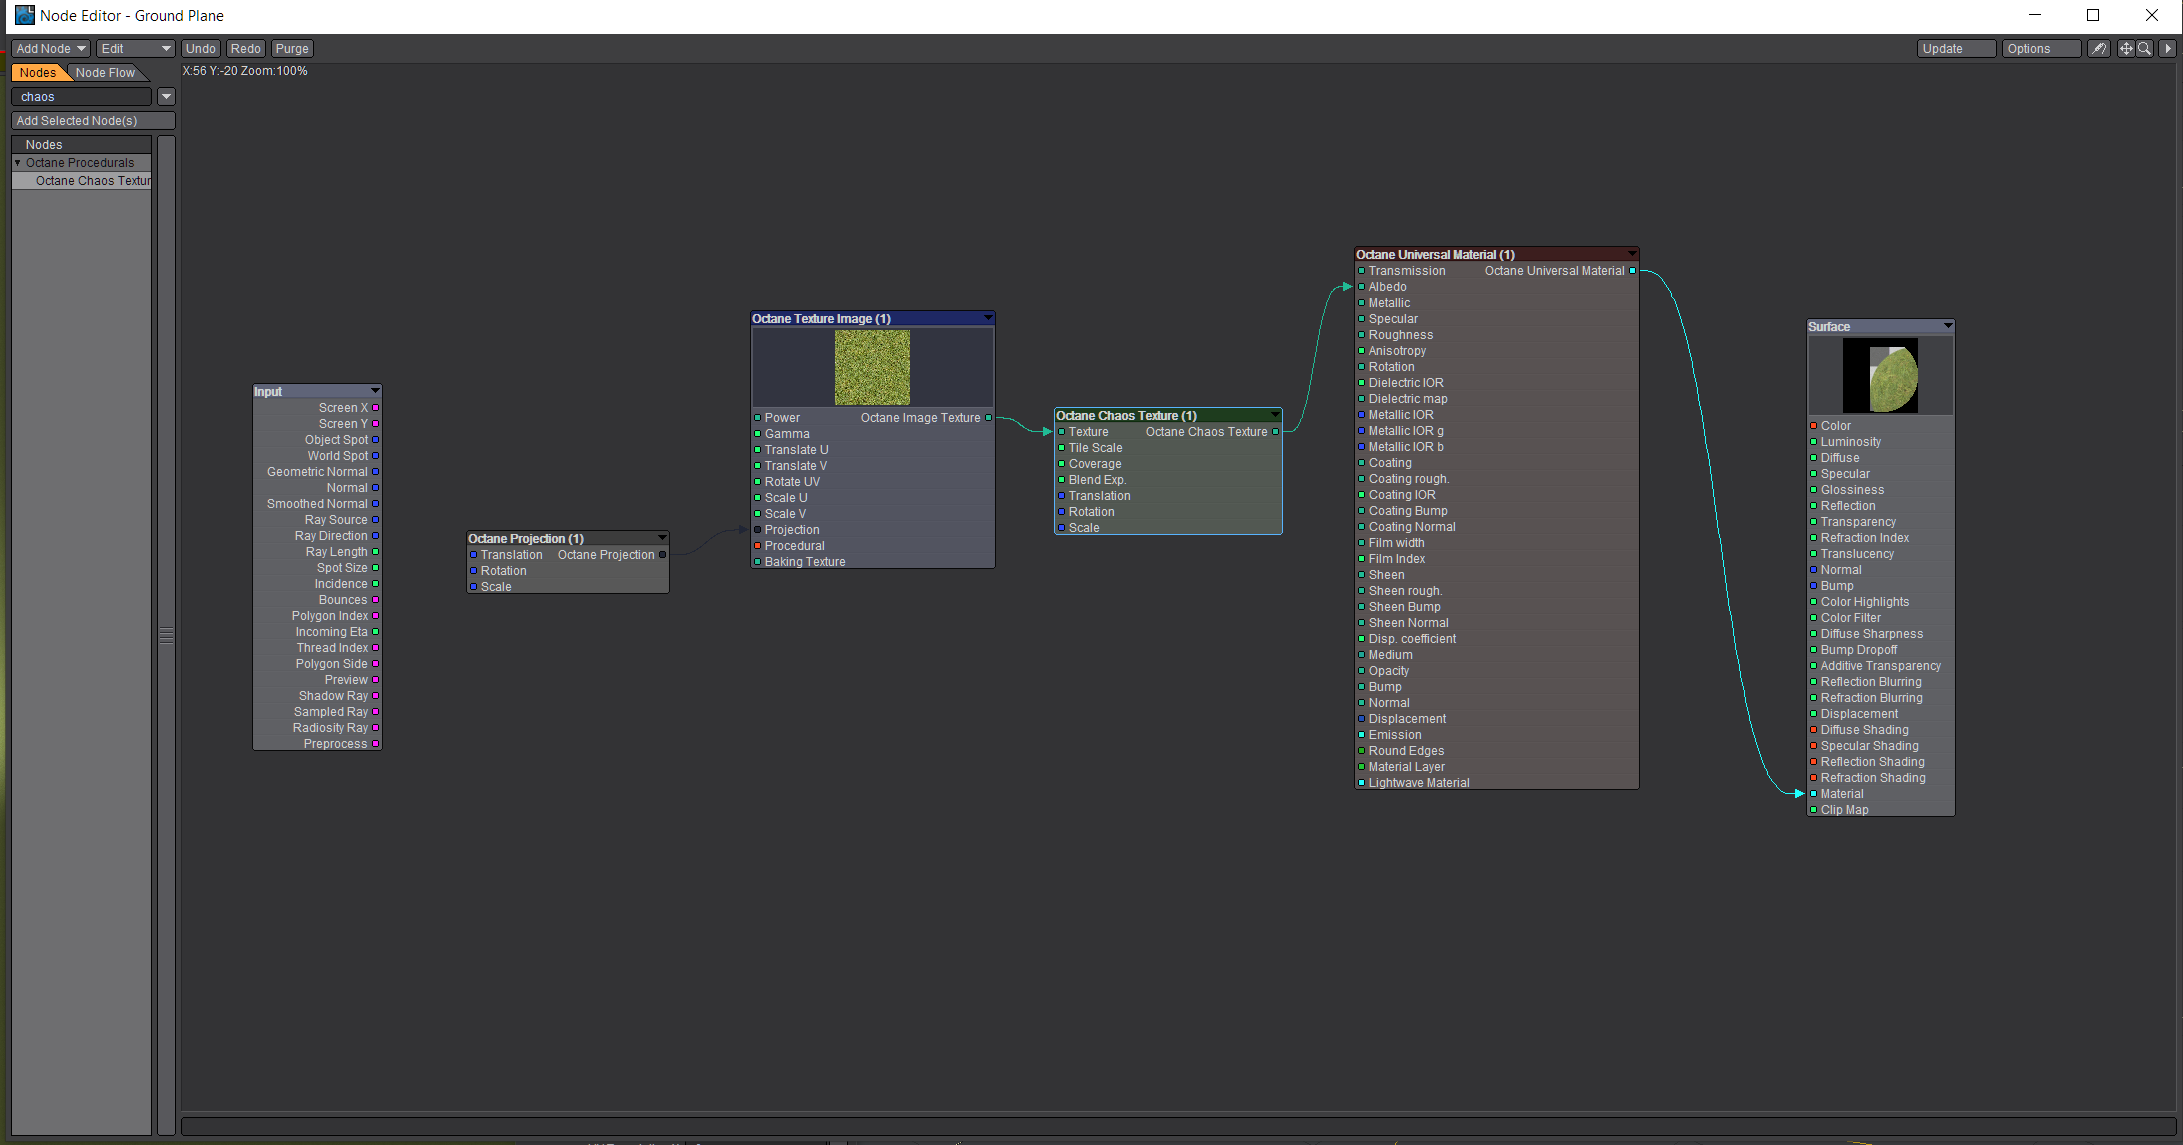Click the Texture input dot on Chaos Texture
Viewport: 2183px width, 1145px height.
pos(1061,432)
